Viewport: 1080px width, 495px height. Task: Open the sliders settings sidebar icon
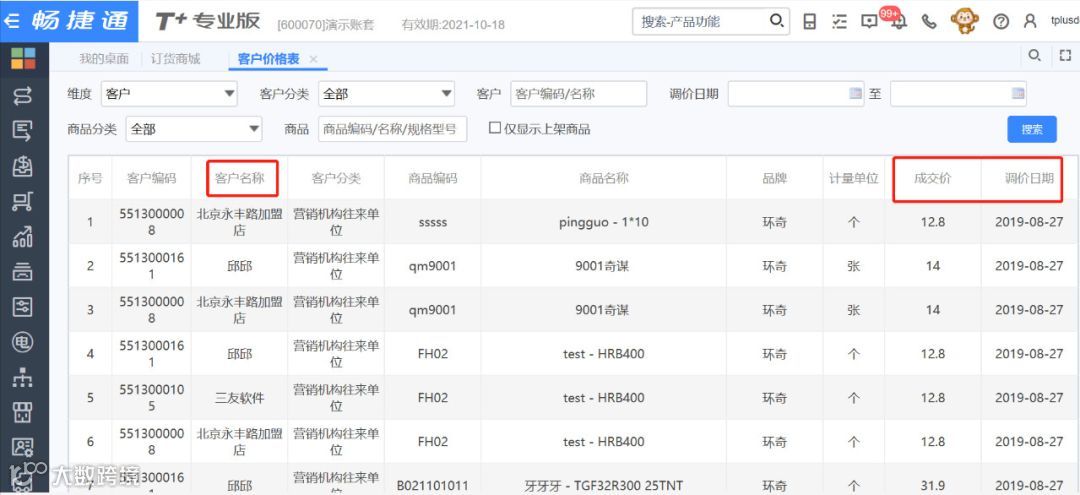tap(23, 307)
